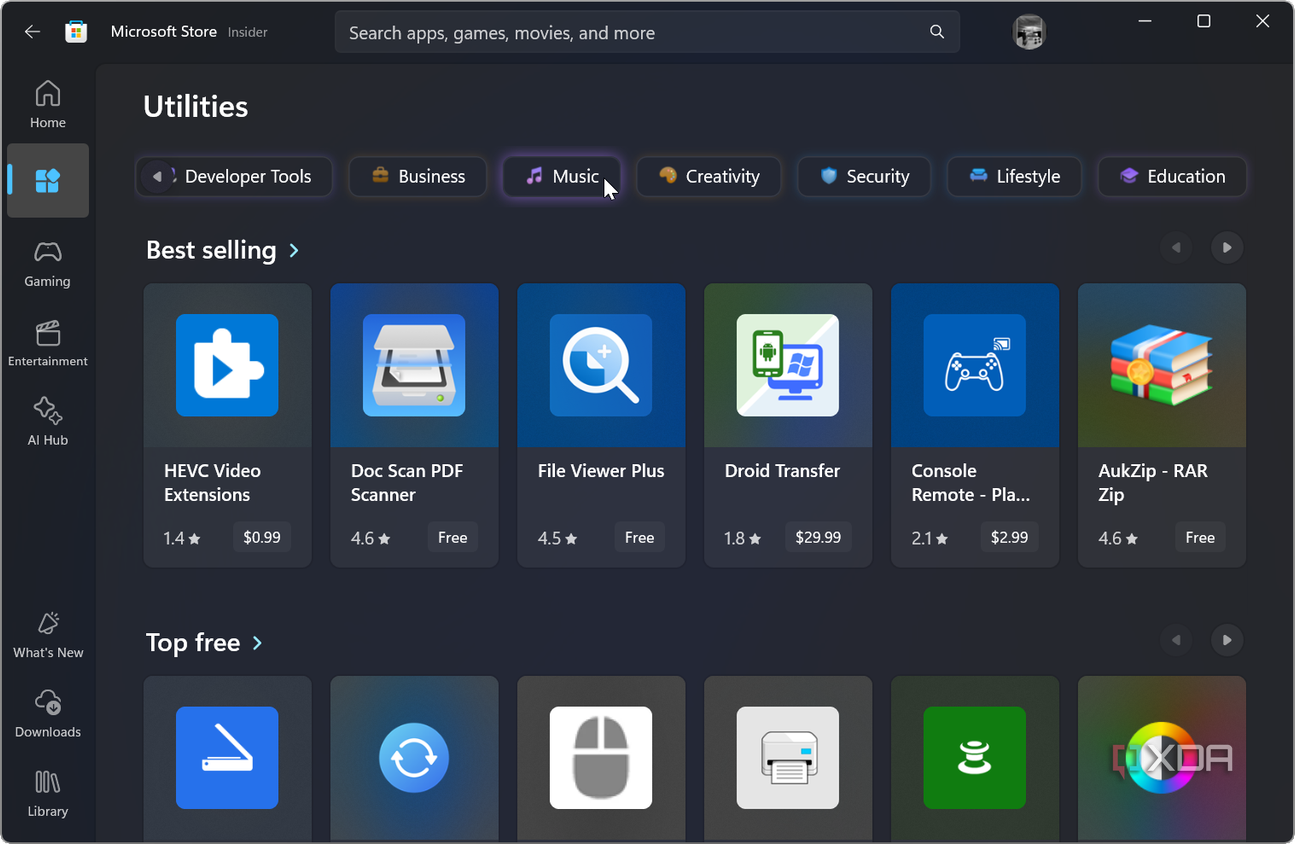This screenshot has height=844, width=1295.
Task: Select the Lifestyle category chip
Action: (1014, 176)
